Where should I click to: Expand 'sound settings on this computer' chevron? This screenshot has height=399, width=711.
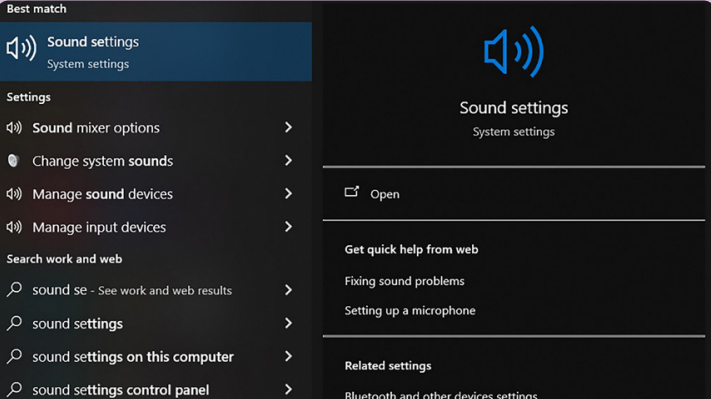click(288, 356)
